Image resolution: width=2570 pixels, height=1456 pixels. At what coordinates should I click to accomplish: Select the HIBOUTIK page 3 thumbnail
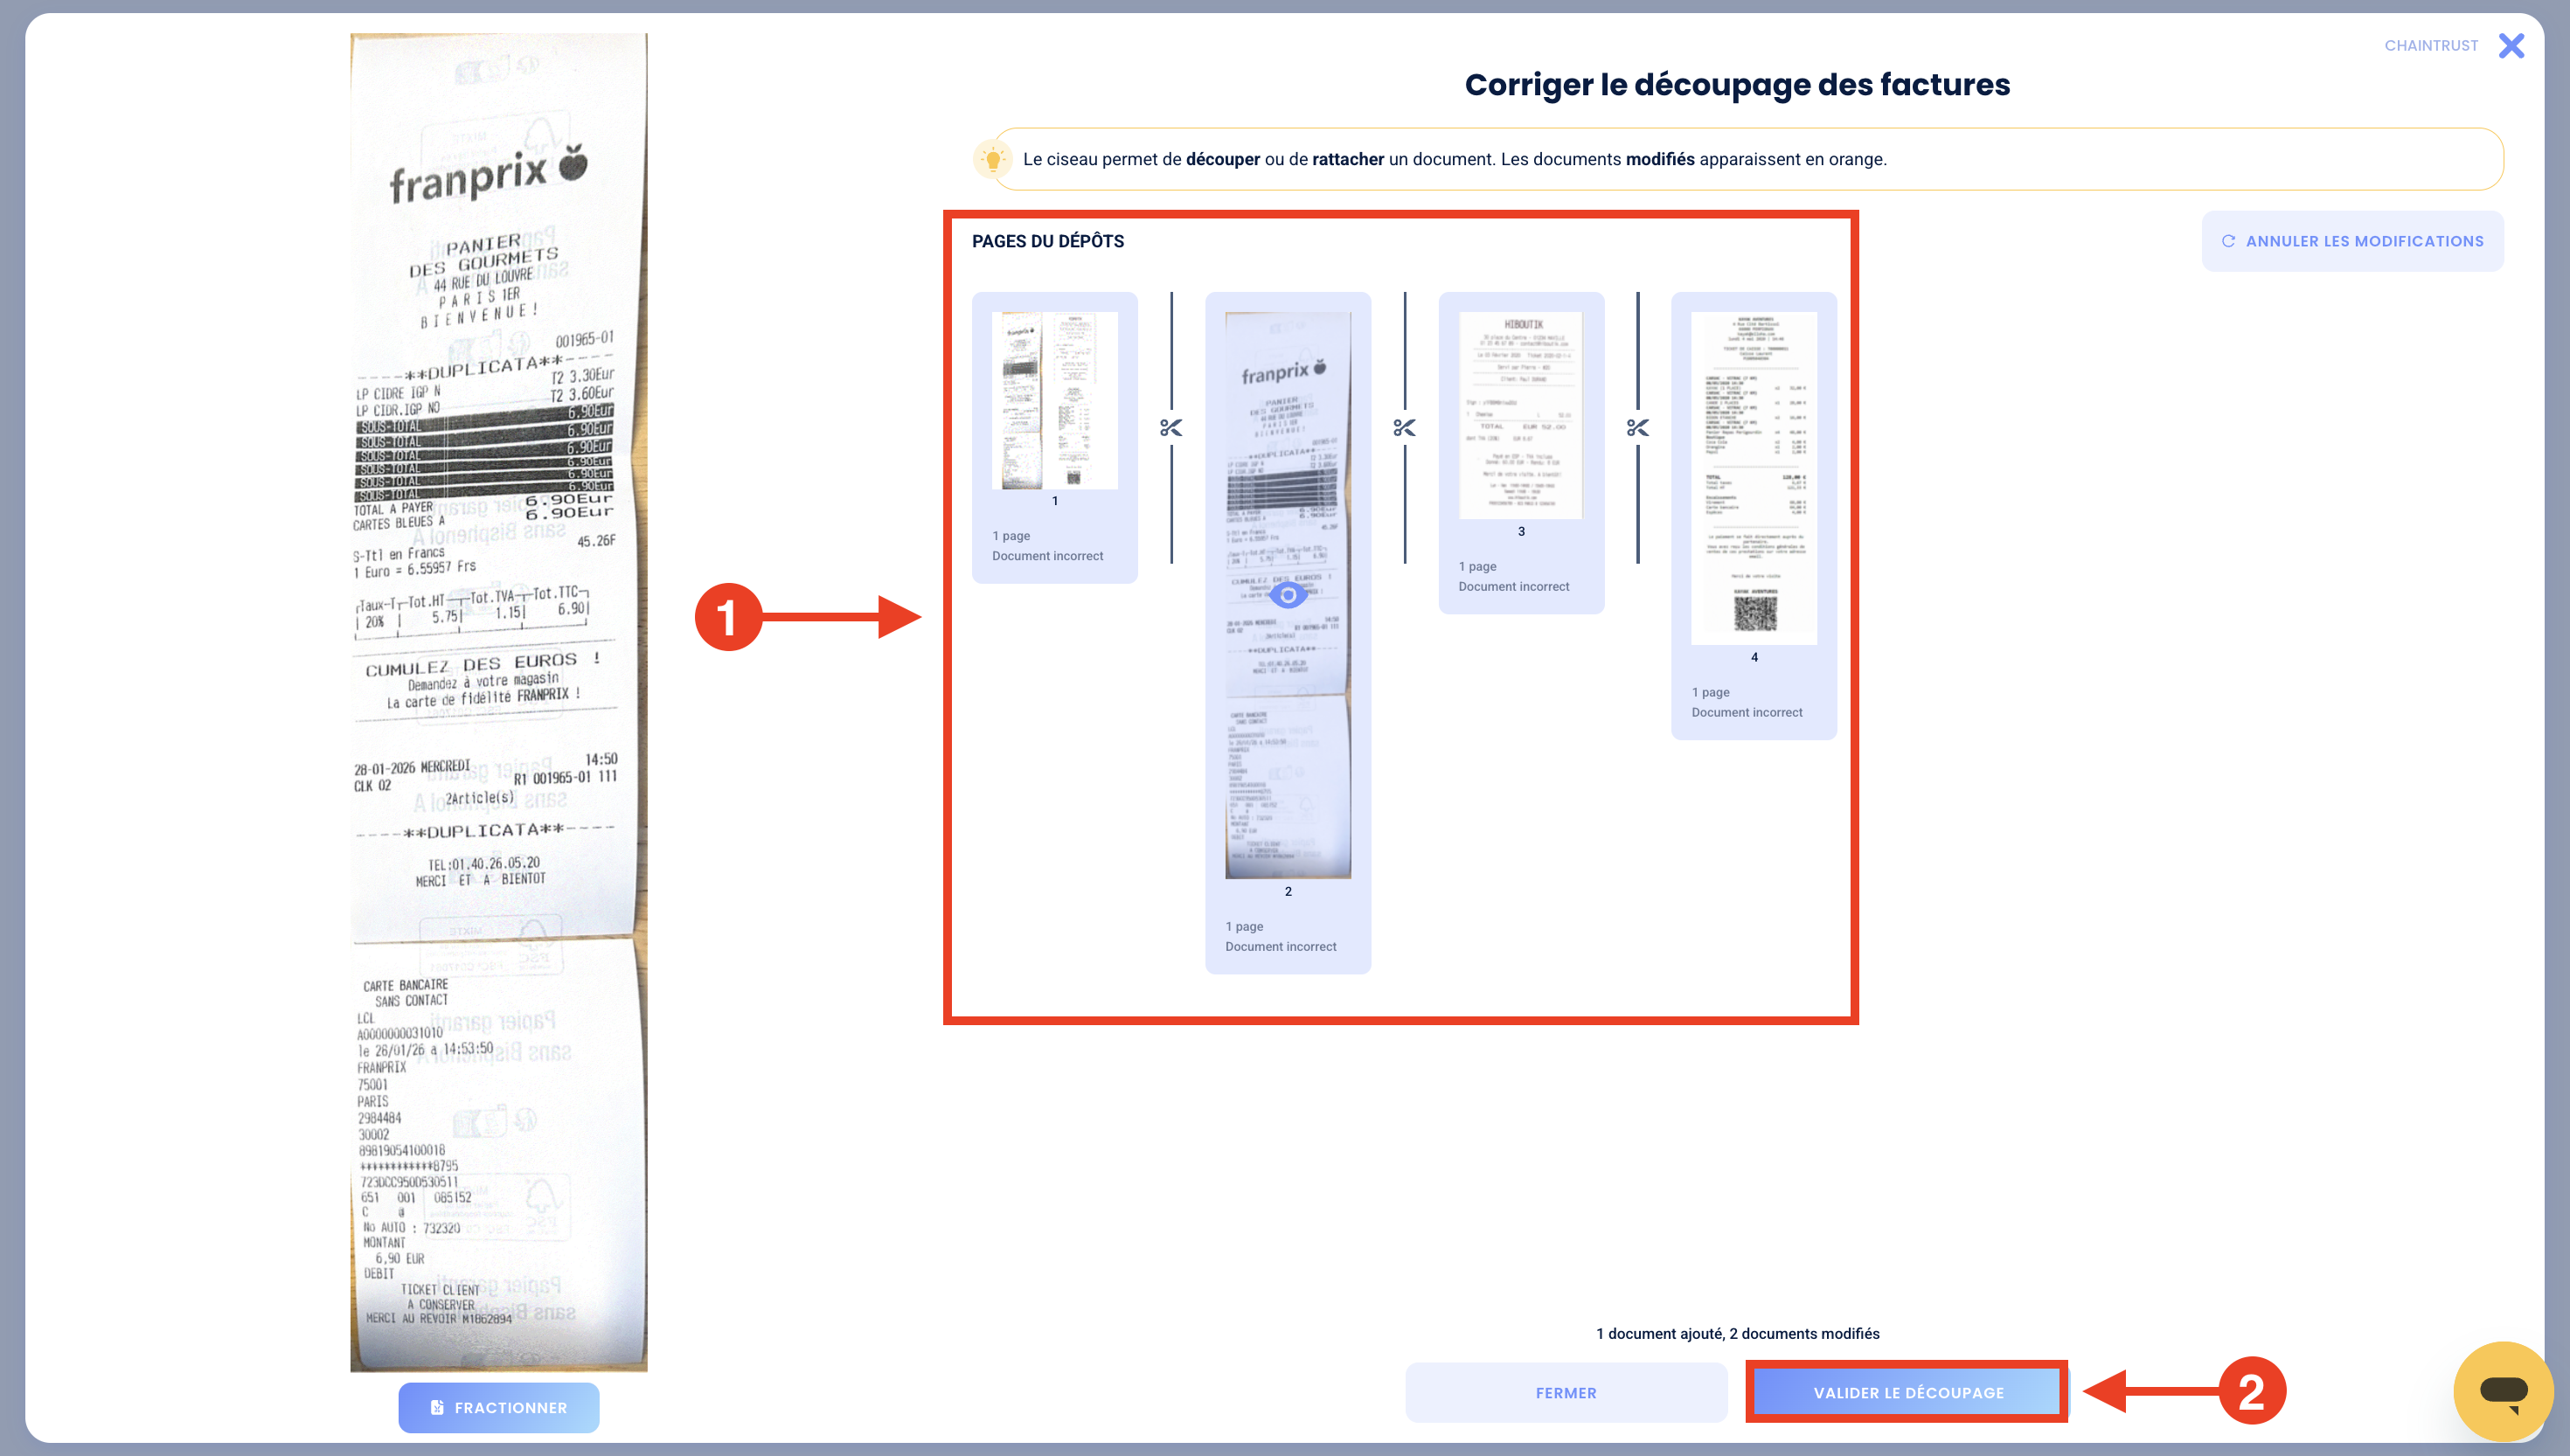1521,415
